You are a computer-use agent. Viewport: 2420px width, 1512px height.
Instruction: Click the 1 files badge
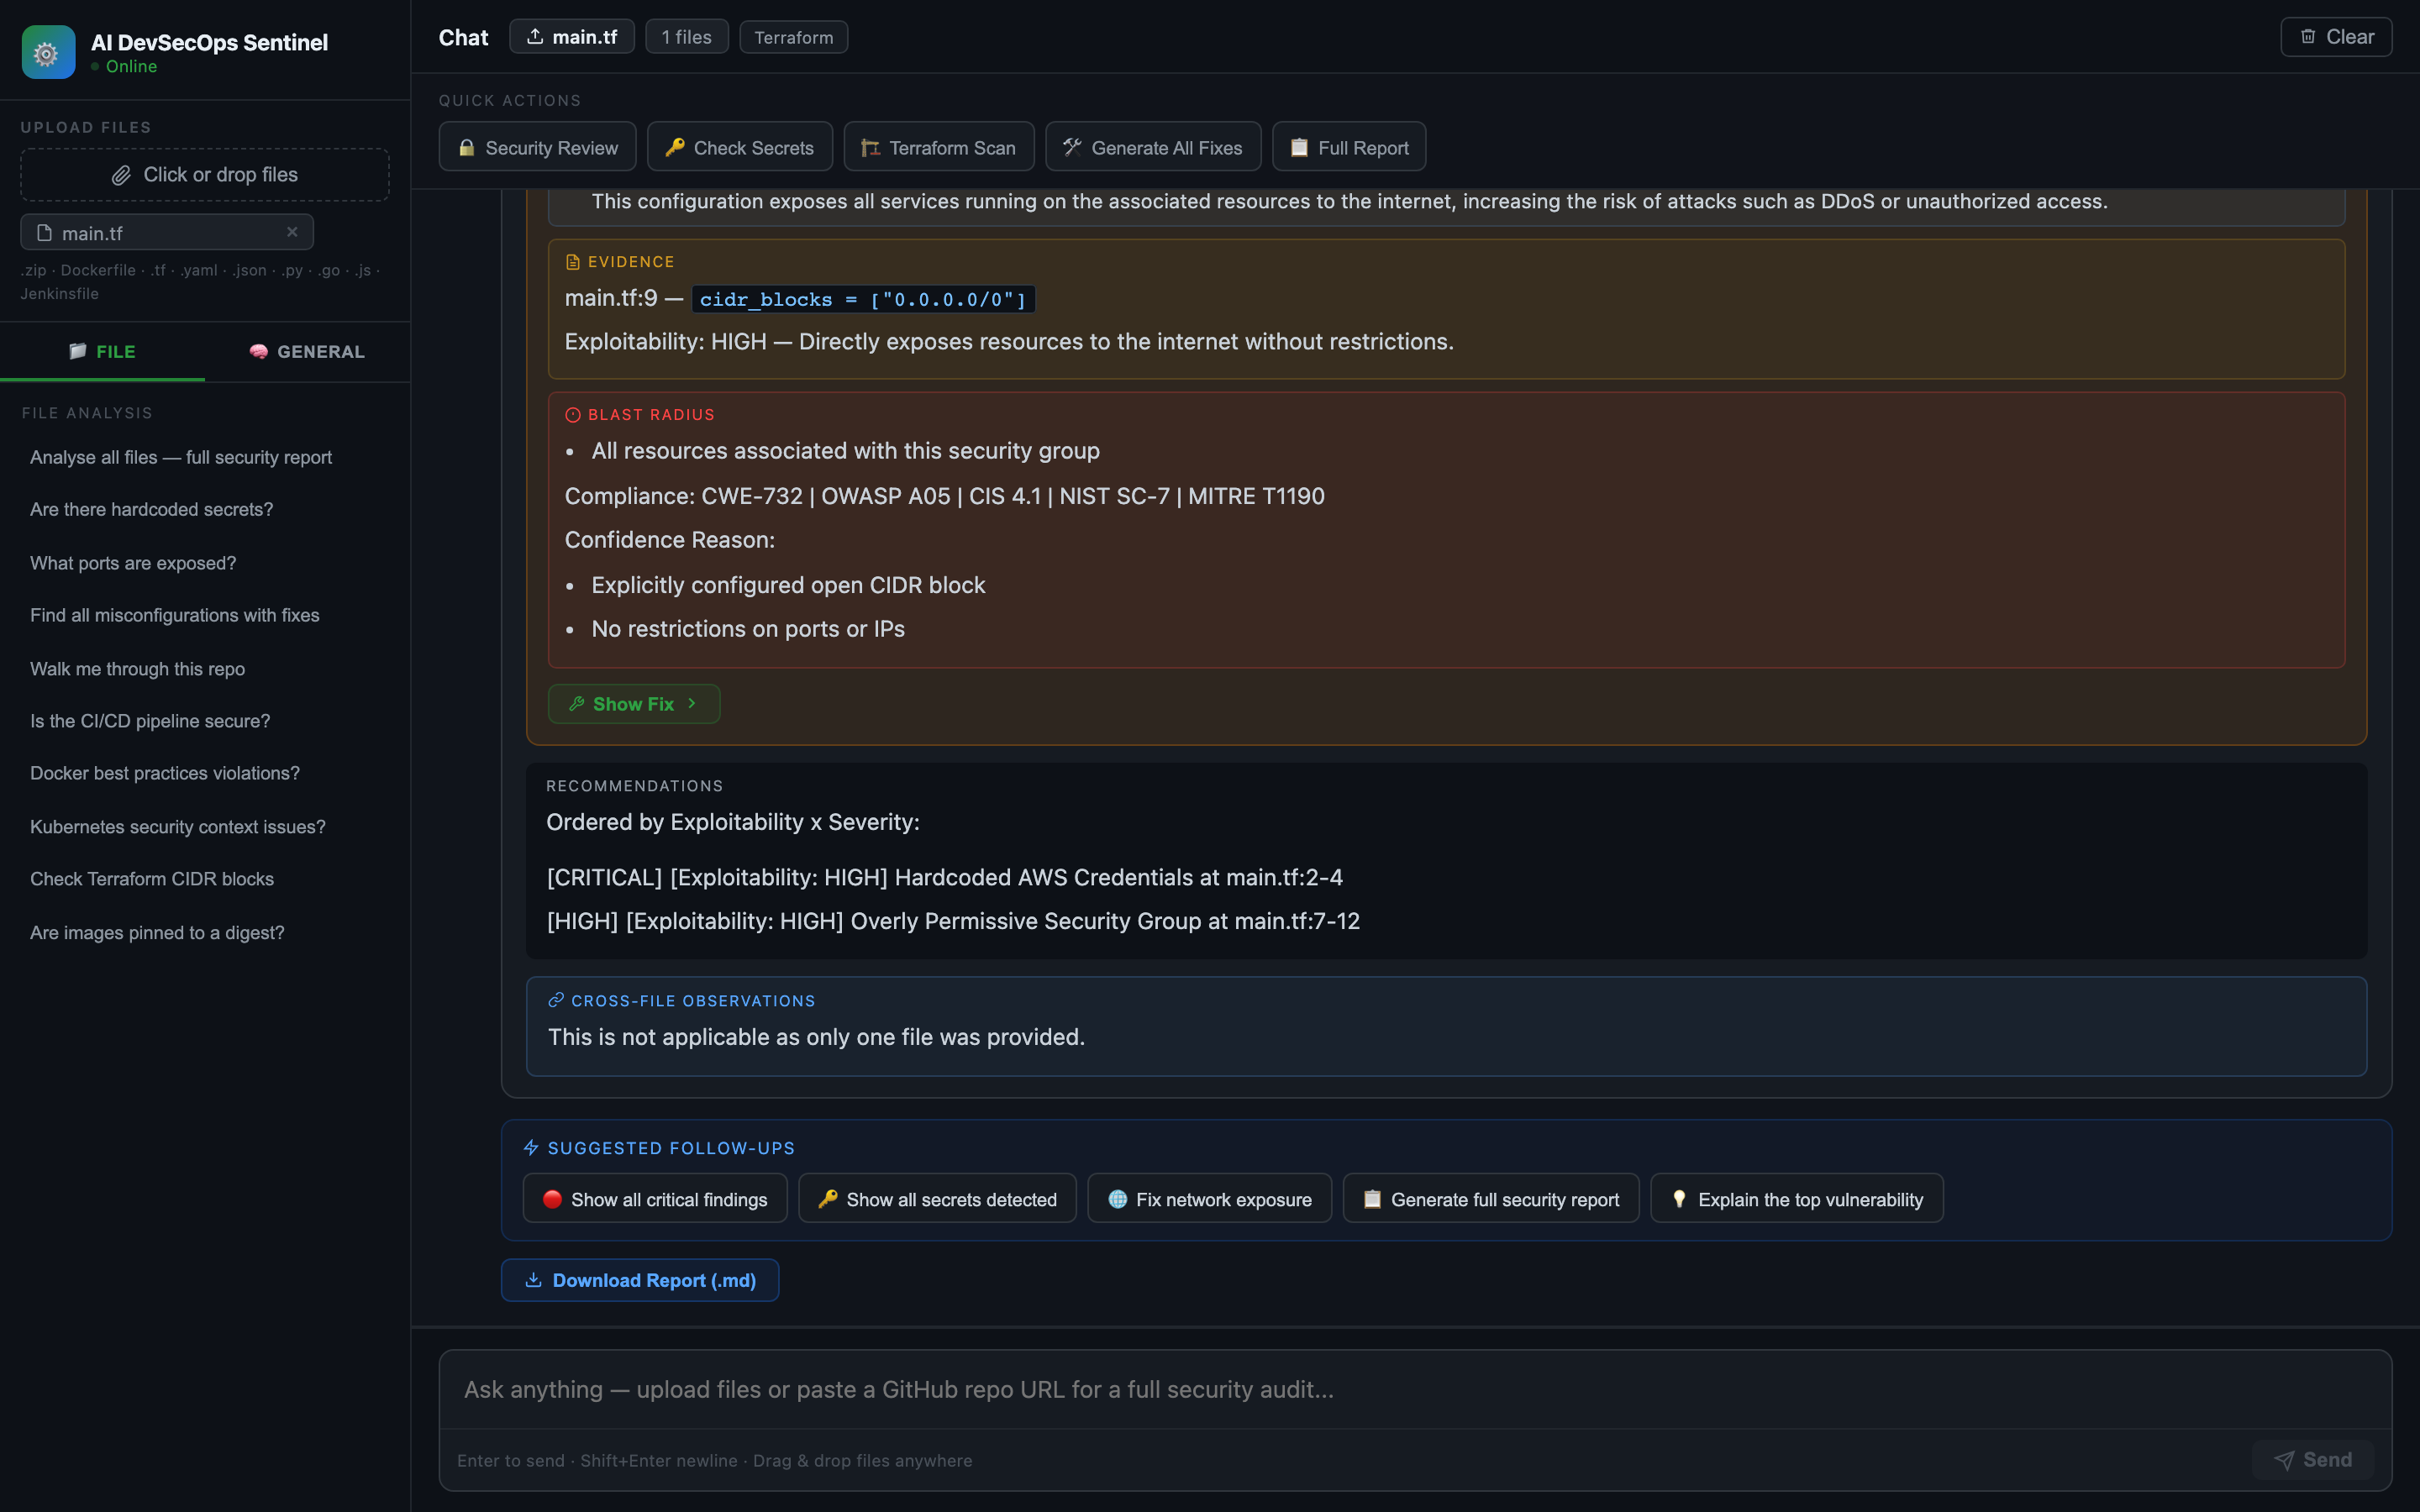(x=687, y=37)
